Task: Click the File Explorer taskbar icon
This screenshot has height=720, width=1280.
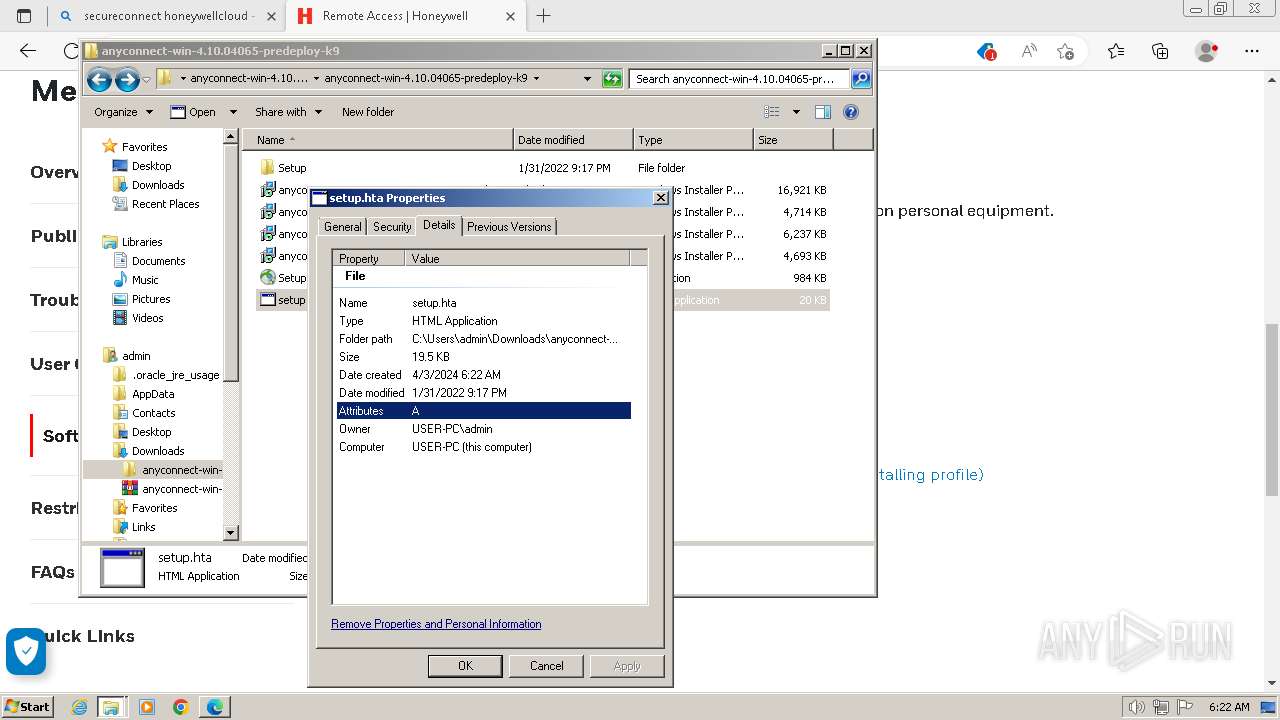Action: [111, 707]
